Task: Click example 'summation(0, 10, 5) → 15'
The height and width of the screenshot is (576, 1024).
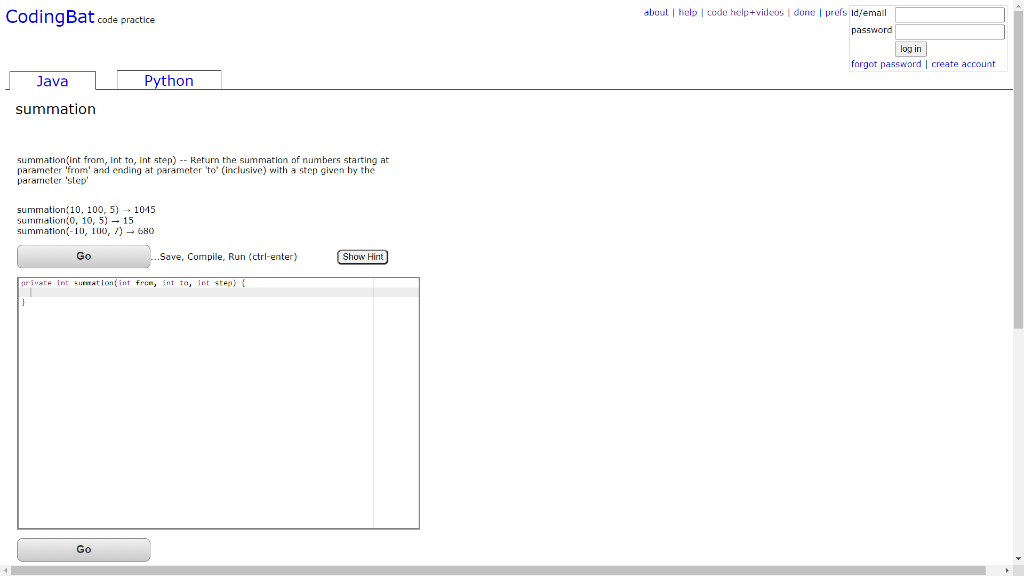Action: [x=75, y=221]
